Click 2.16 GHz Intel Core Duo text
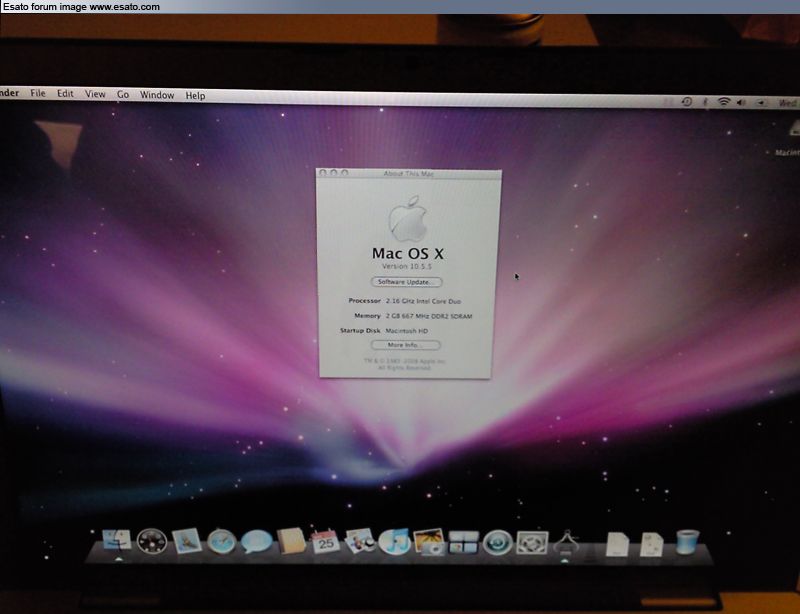The image size is (800, 614). [423, 301]
